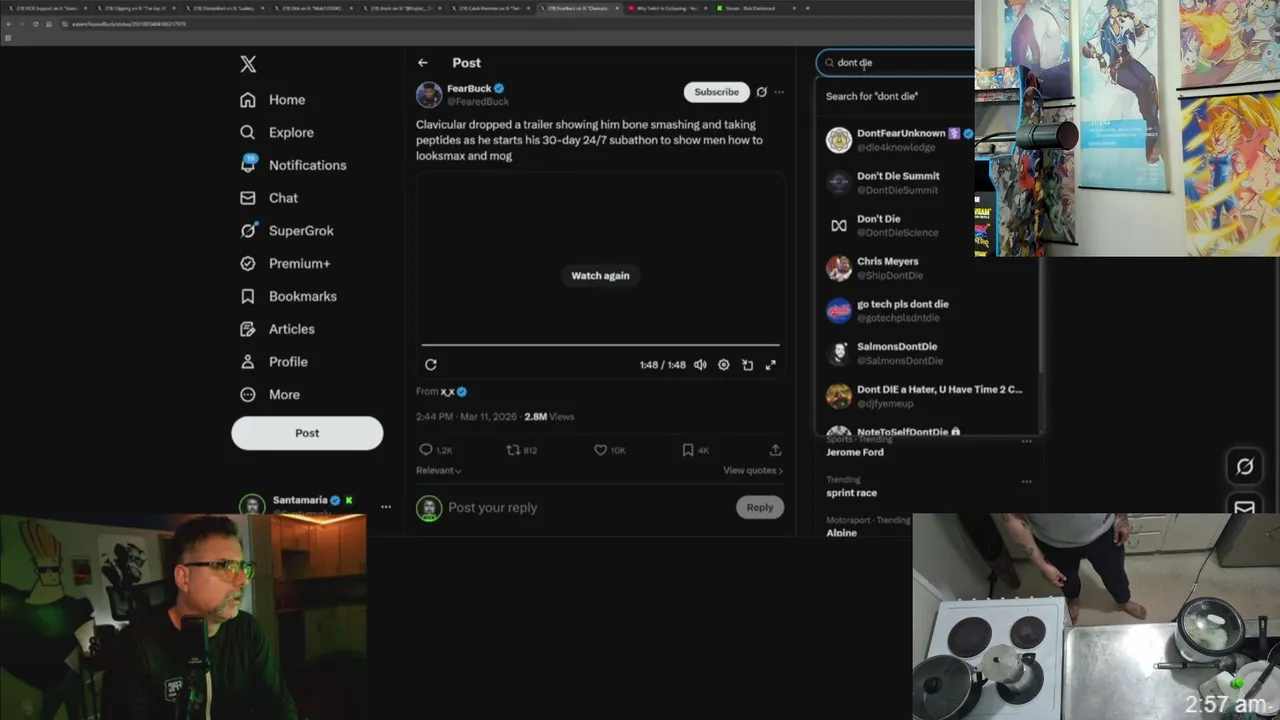Open Profile in the sidebar
The height and width of the screenshot is (720, 1280).
pyautogui.click(x=273, y=362)
